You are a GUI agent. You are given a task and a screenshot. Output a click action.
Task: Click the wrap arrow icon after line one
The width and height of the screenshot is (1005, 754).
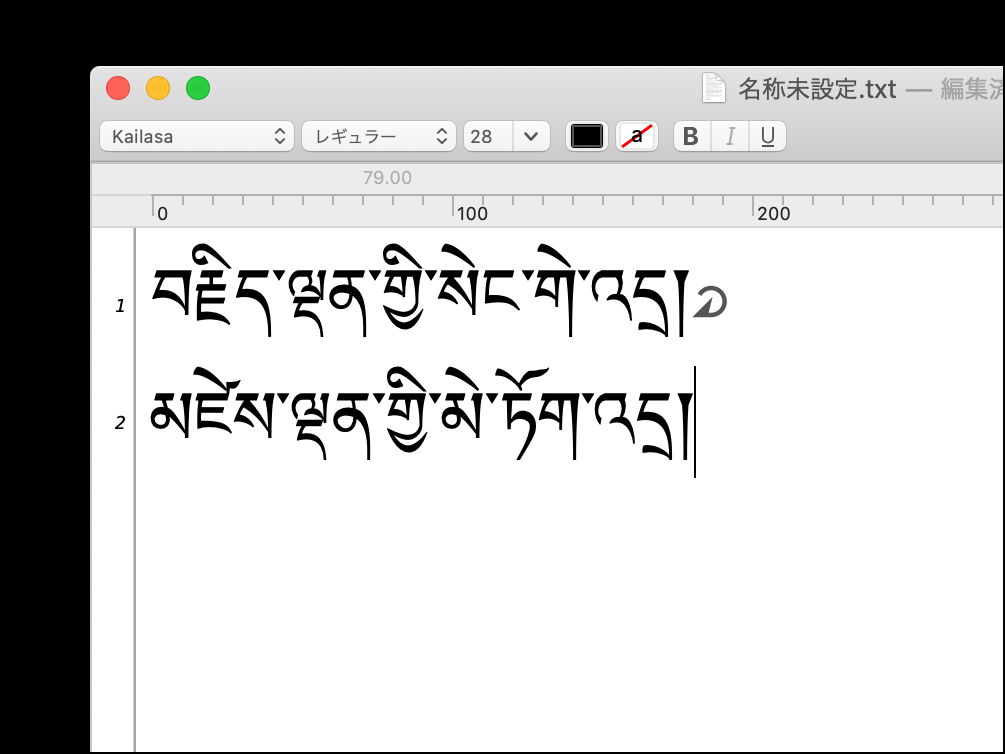point(709,304)
